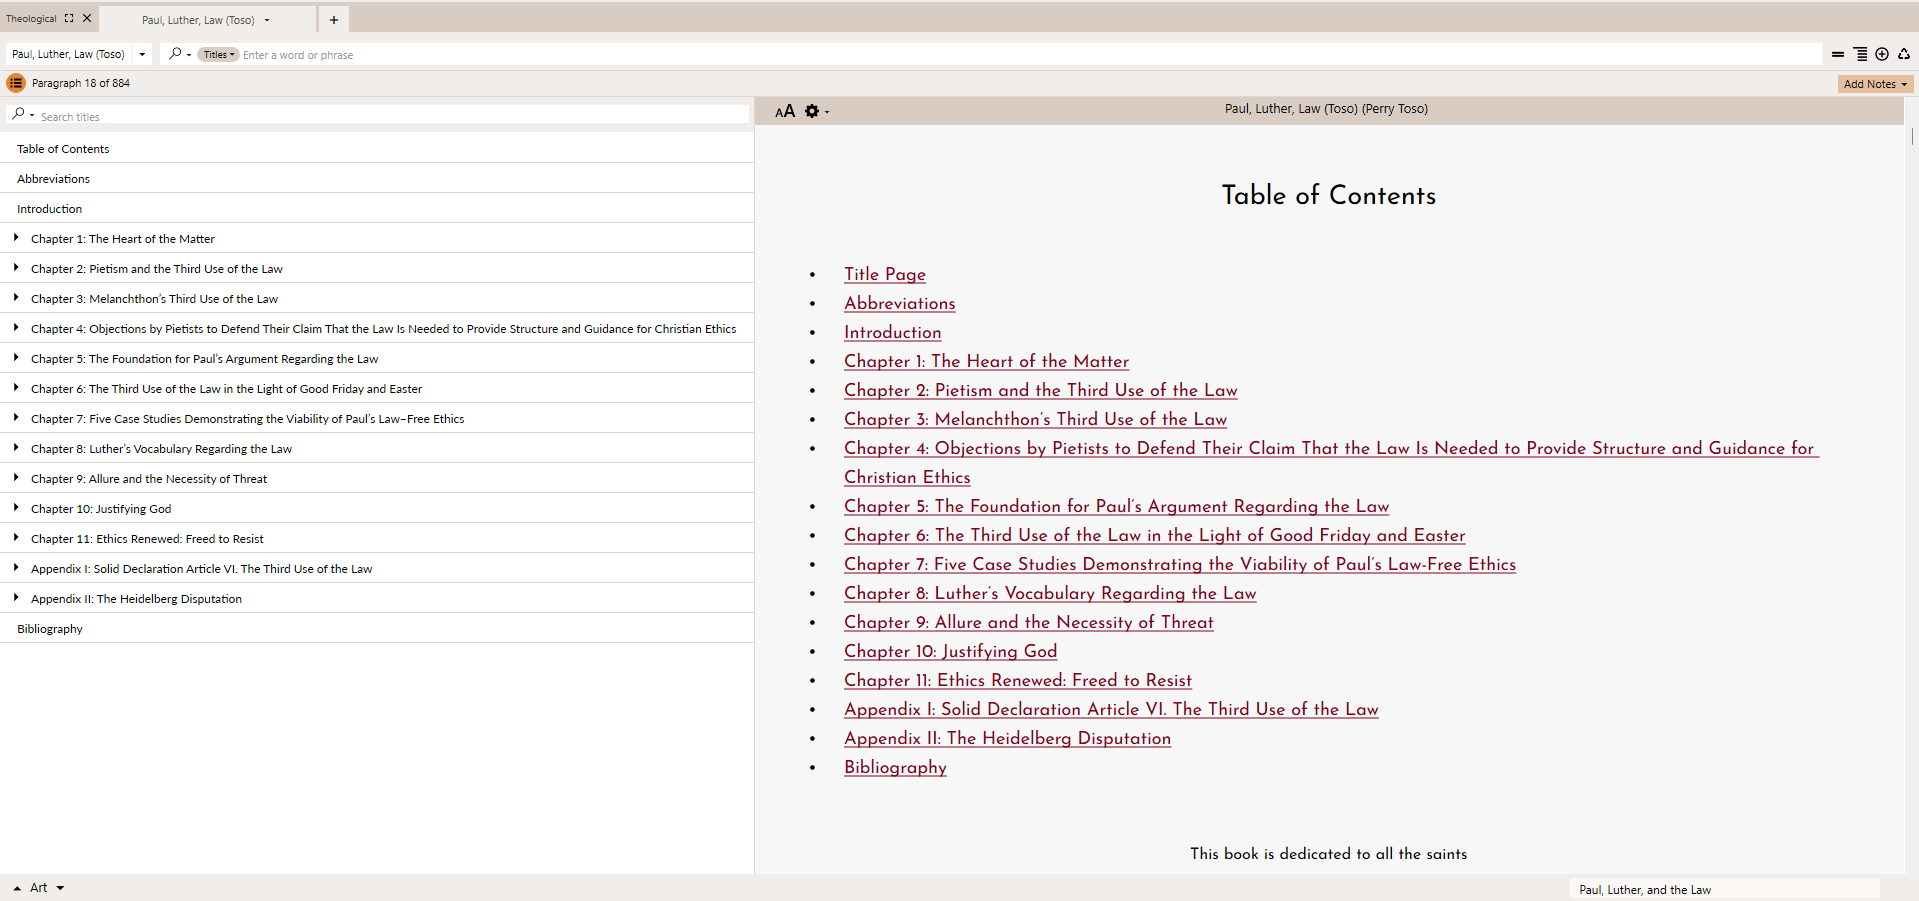The image size is (1919, 901).
Task: Open Chapter 7: Five Case Studies link
Action: (1180, 564)
